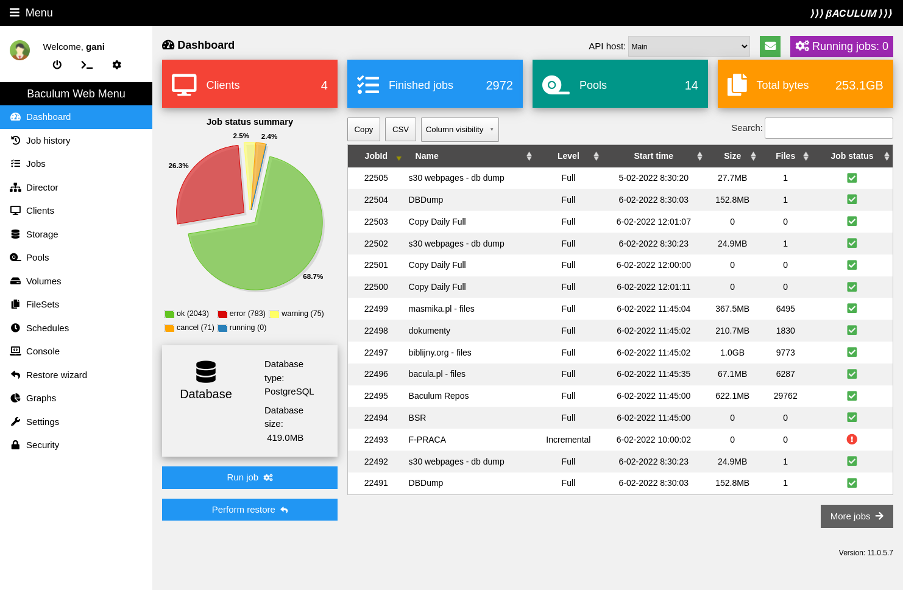The image size is (904, 590).
Task: Click the power/logout icon under Welcome
Action: click(x=57, y=65)
